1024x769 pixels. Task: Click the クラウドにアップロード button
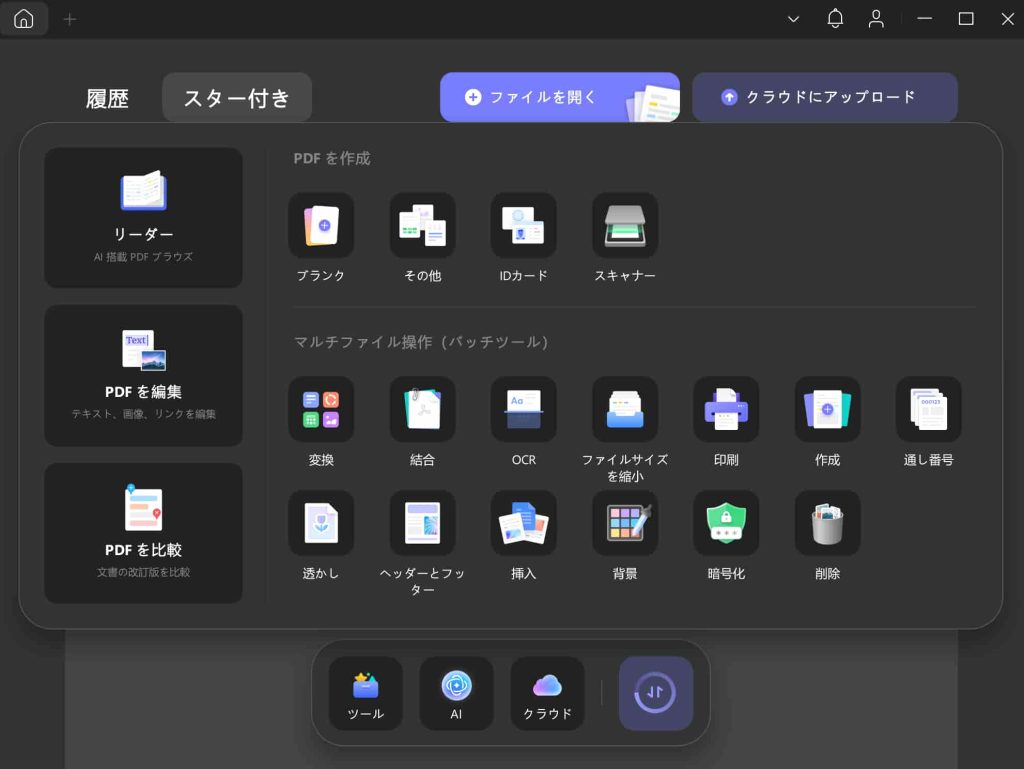coord(825,97)
